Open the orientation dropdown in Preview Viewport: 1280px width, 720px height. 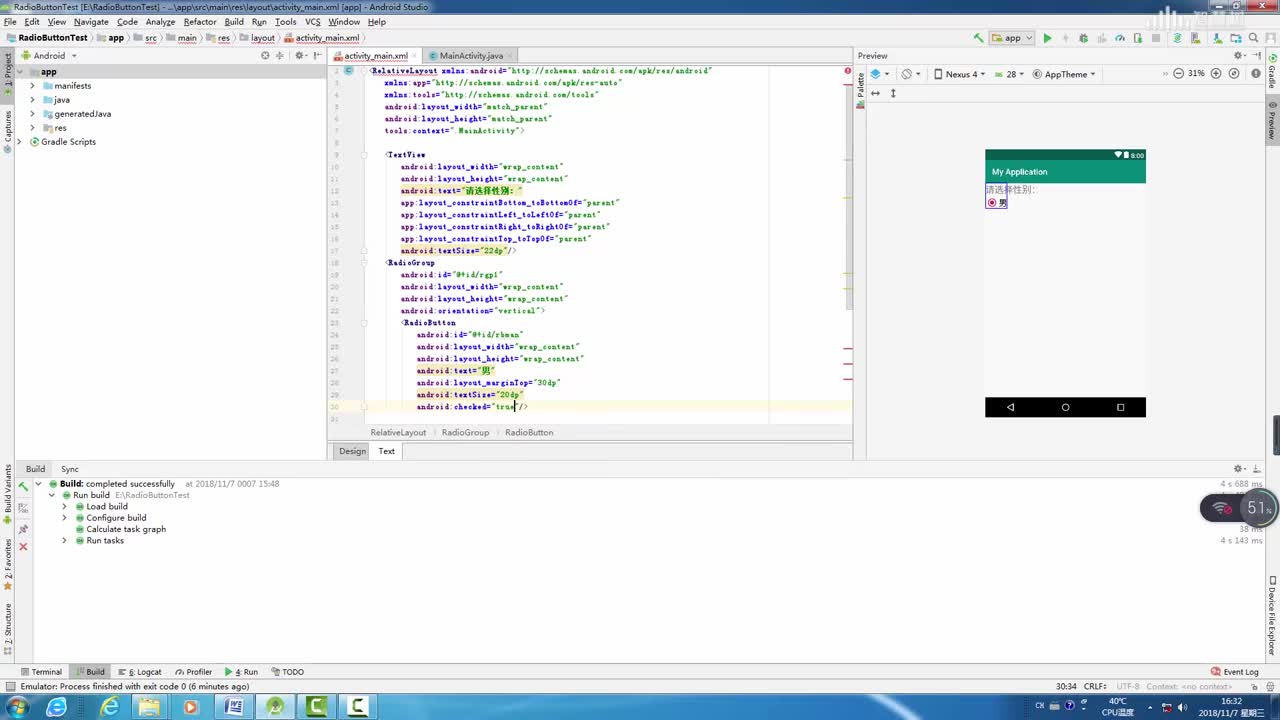point(909,73)
